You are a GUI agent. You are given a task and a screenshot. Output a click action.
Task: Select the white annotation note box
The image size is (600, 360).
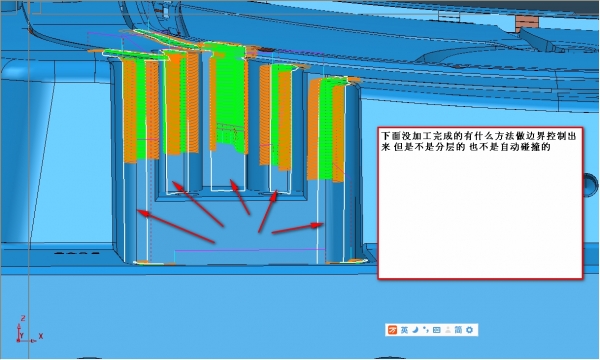pos(481,203)
